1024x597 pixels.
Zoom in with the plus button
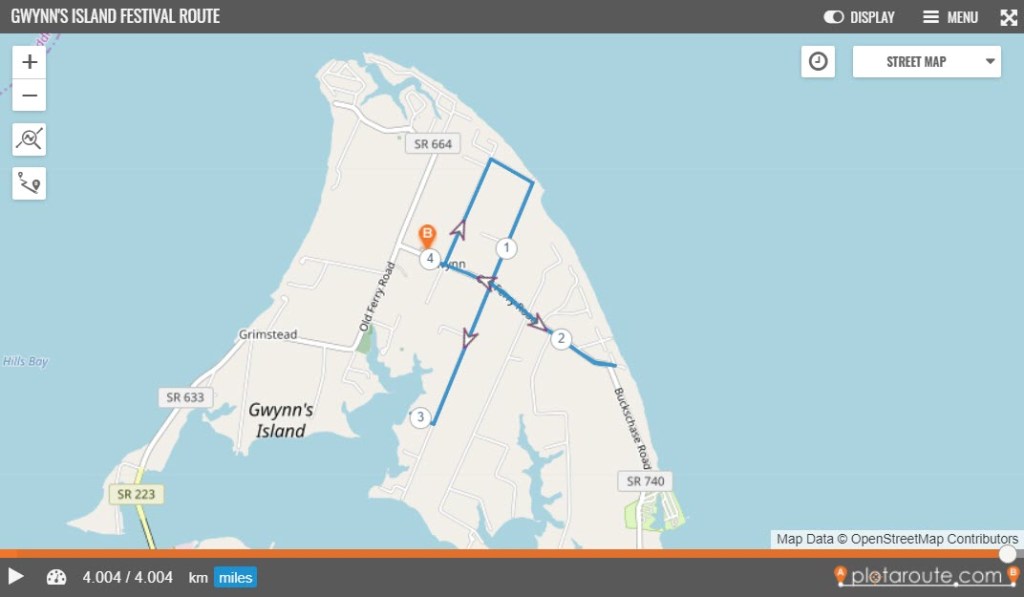tap(29, 62)
